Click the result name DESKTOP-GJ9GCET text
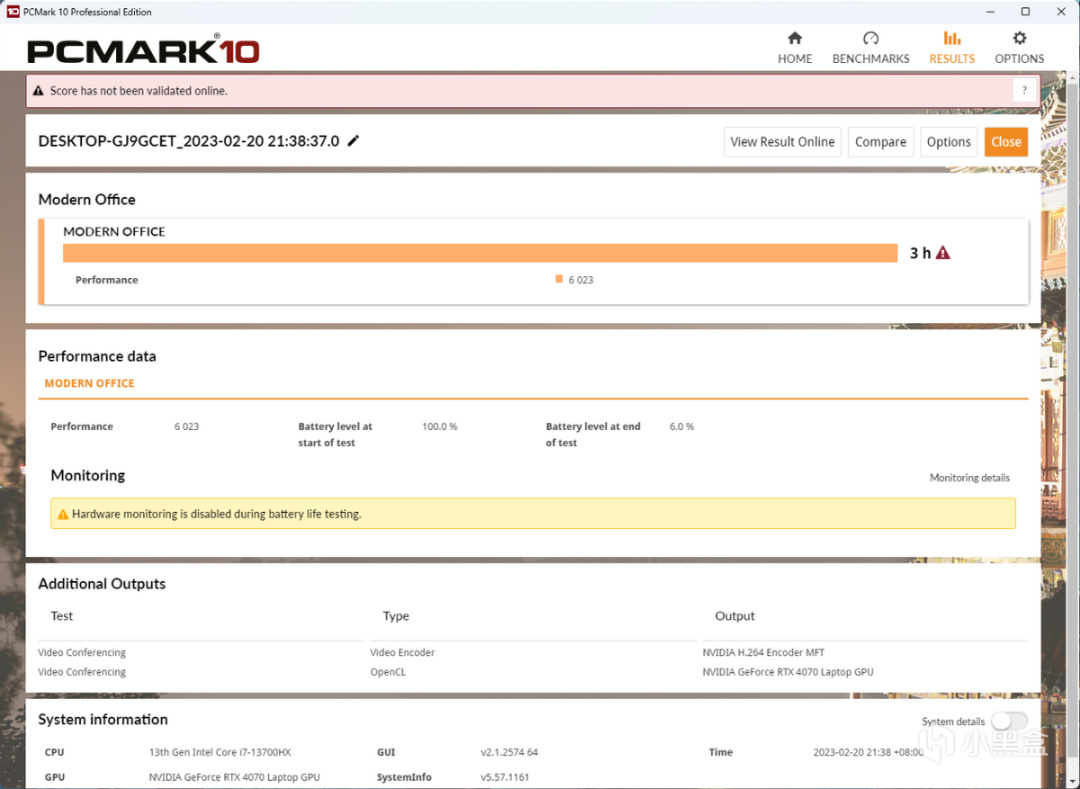 point(189,141)
